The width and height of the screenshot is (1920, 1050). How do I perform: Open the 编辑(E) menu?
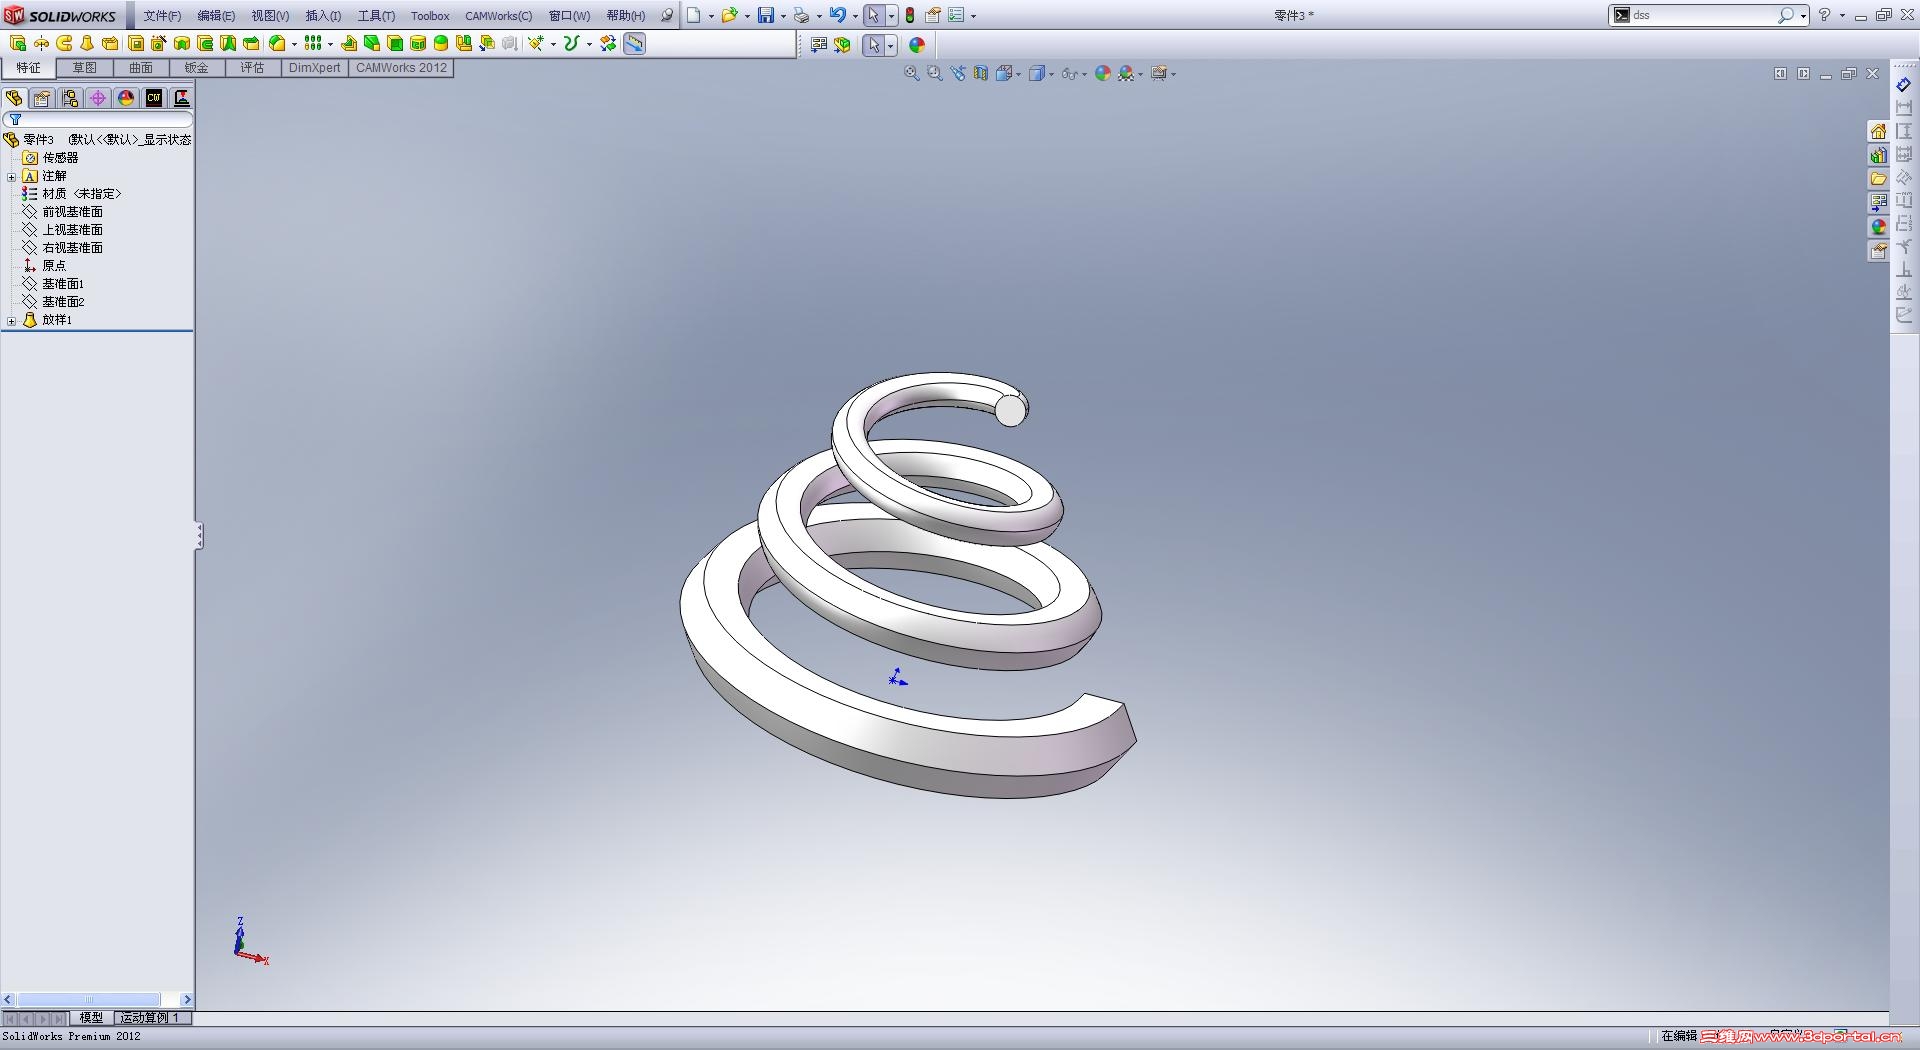(x=216, y=16)
